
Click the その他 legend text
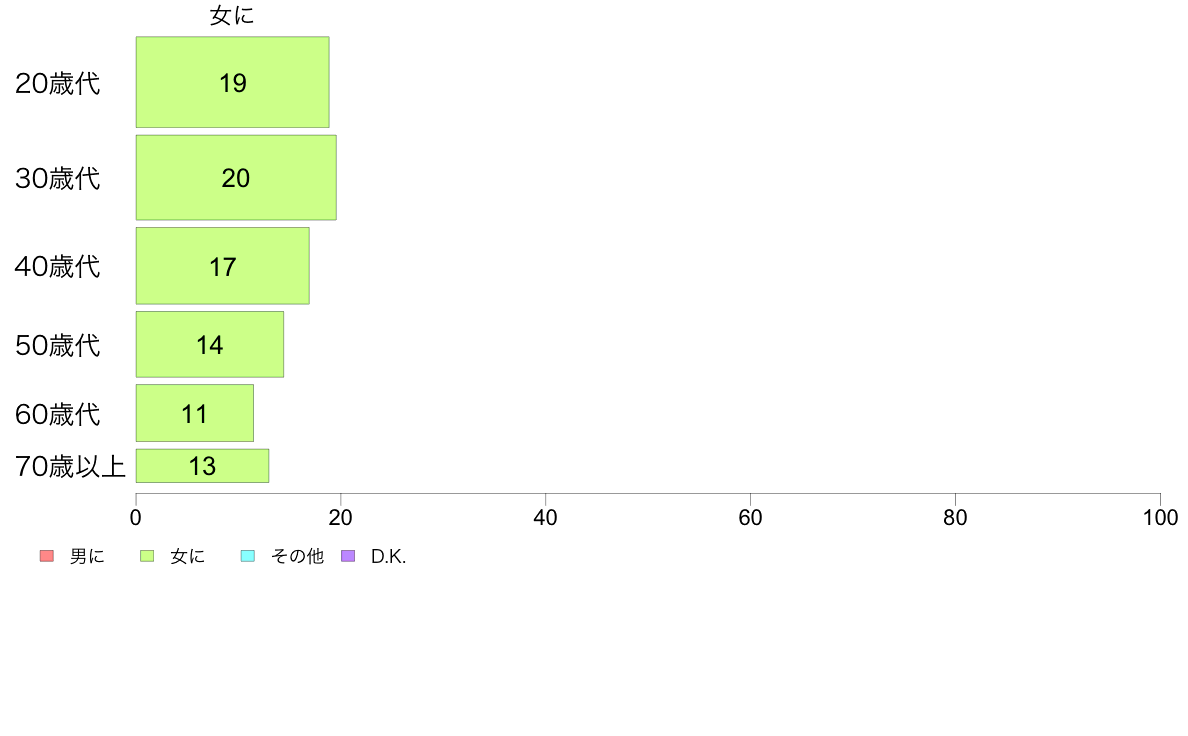pos(297,556)
